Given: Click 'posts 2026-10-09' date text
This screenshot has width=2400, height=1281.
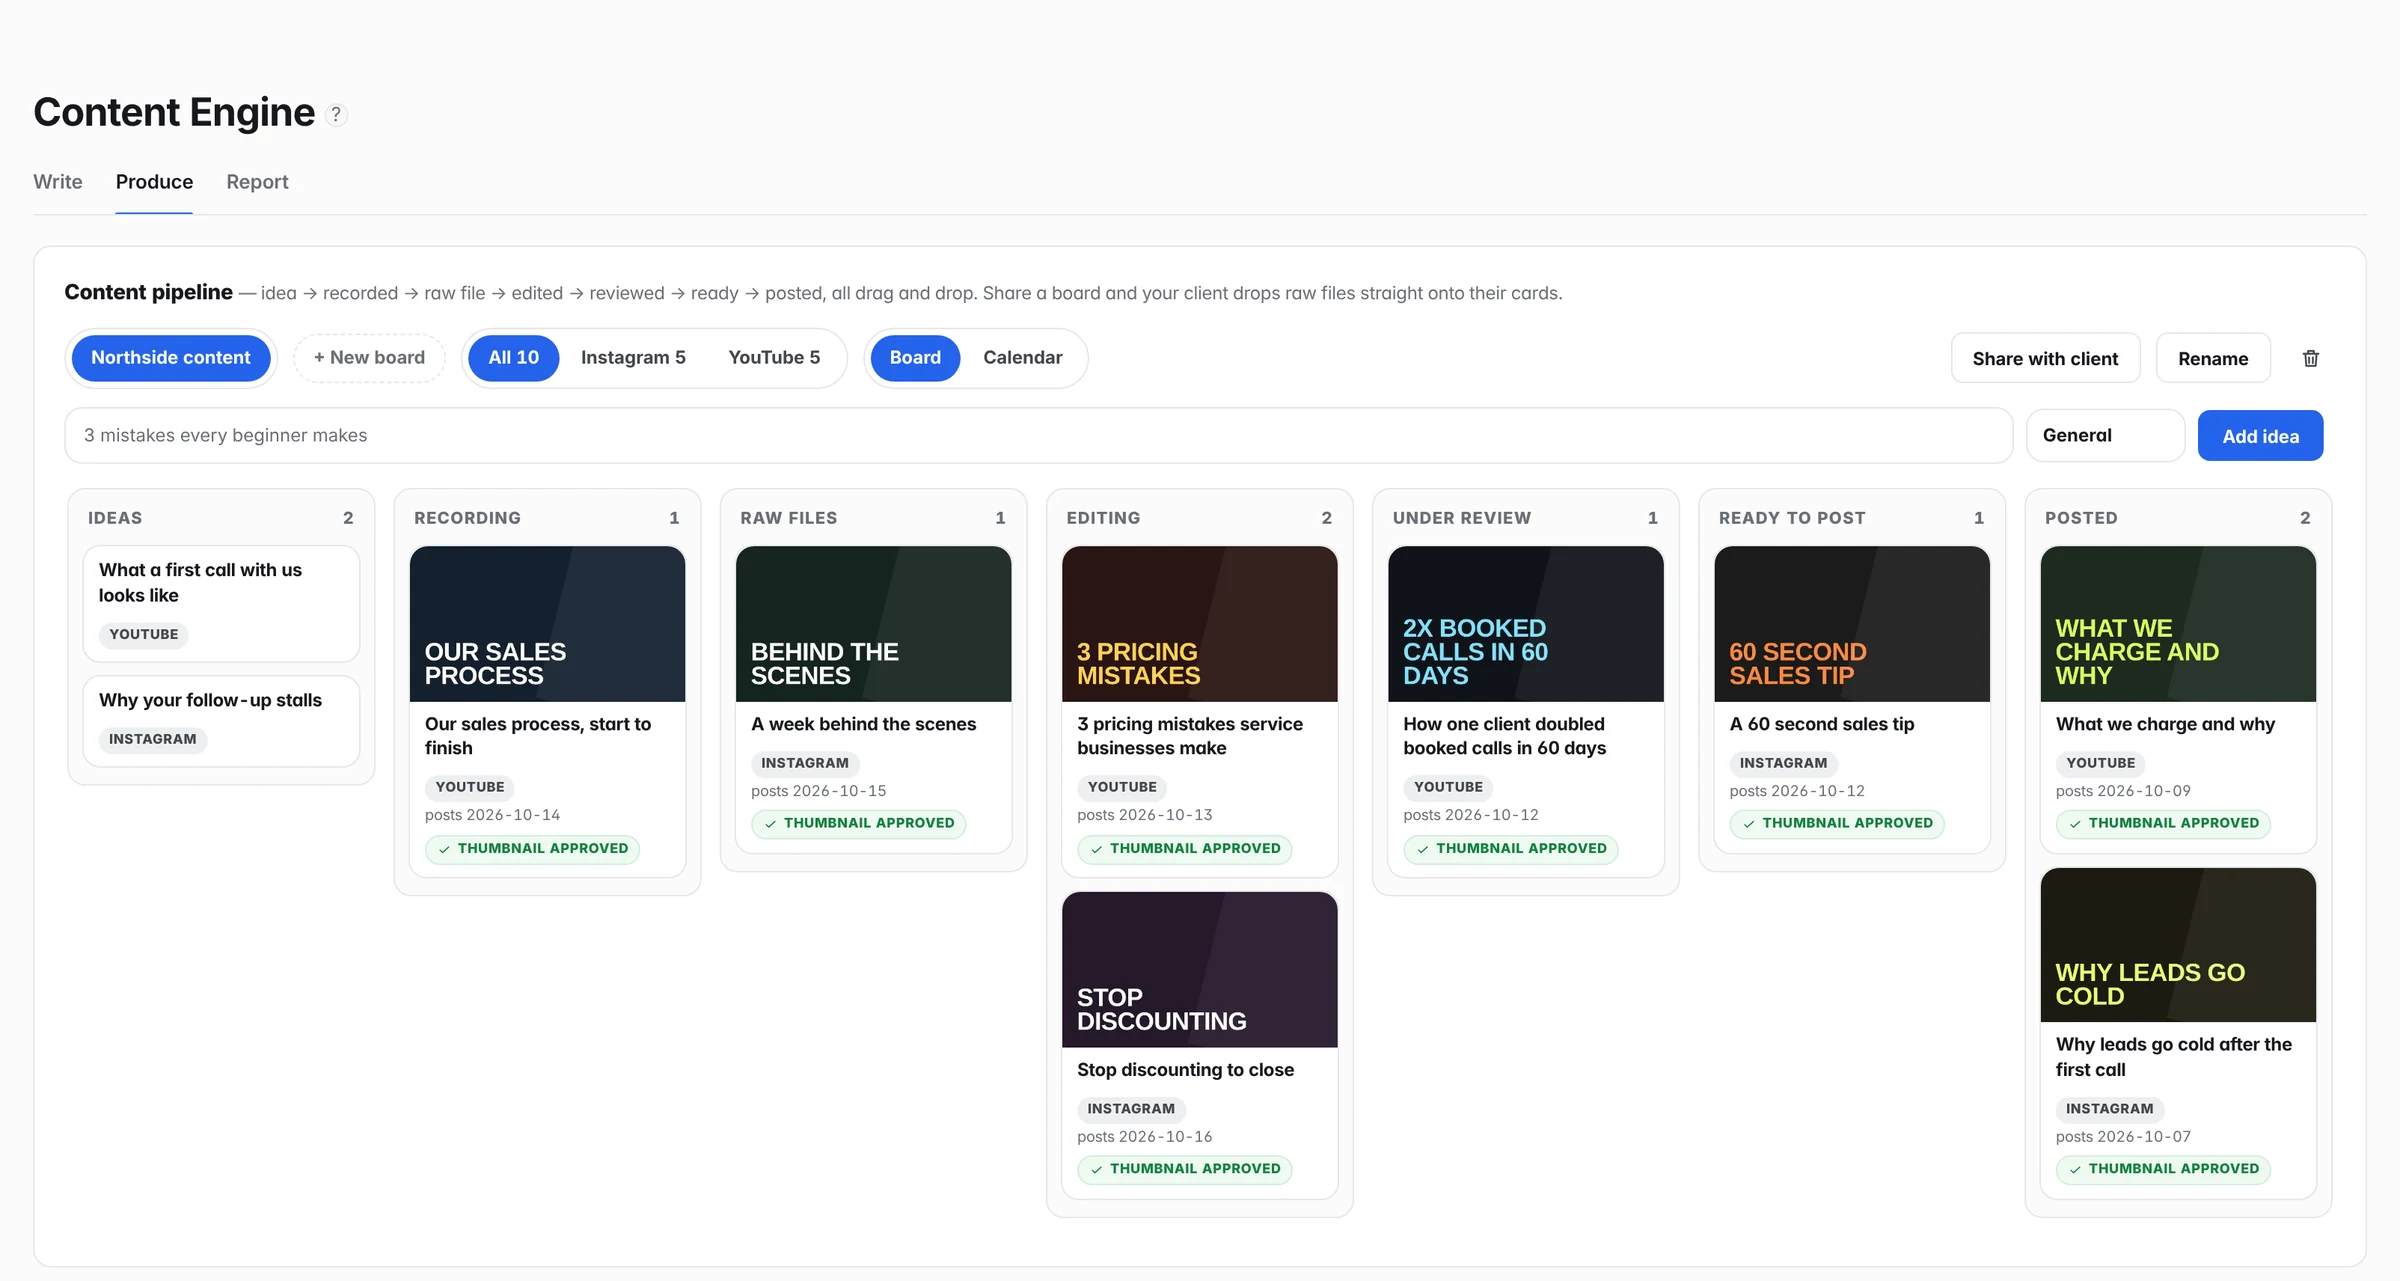Looking at the screenshot, I should 2123,791.
